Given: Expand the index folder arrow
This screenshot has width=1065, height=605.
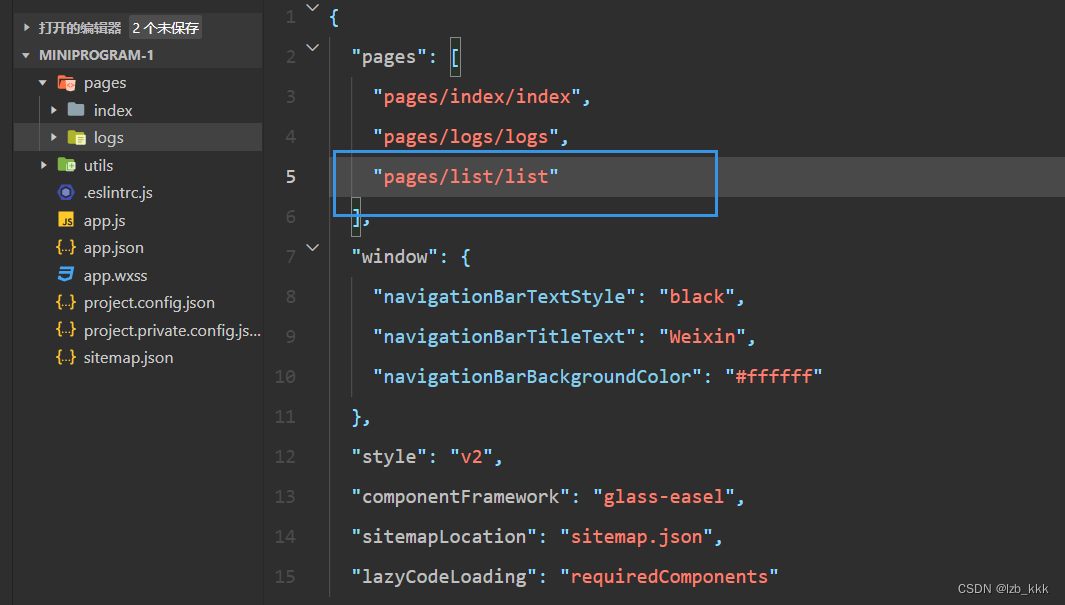Looking at the screenshot, I should click(54, 110).
